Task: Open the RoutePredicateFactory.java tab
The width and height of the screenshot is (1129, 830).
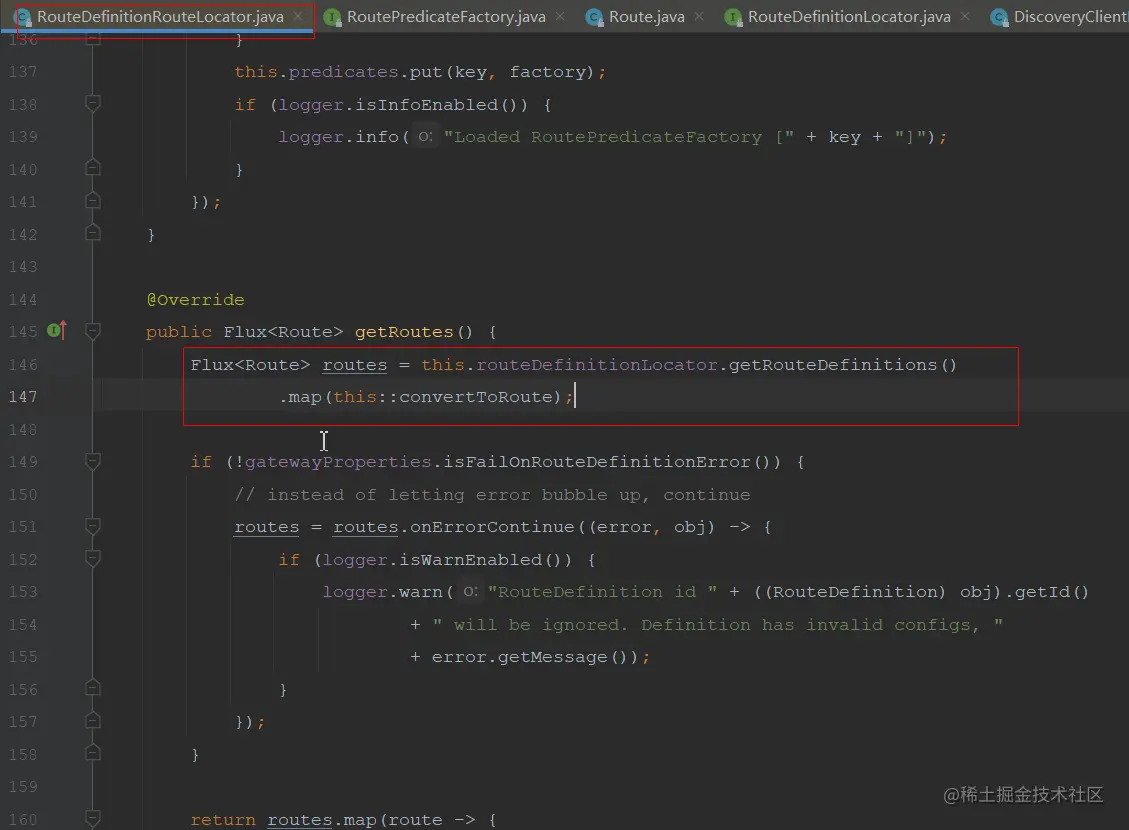Action: tap(446, 17)
